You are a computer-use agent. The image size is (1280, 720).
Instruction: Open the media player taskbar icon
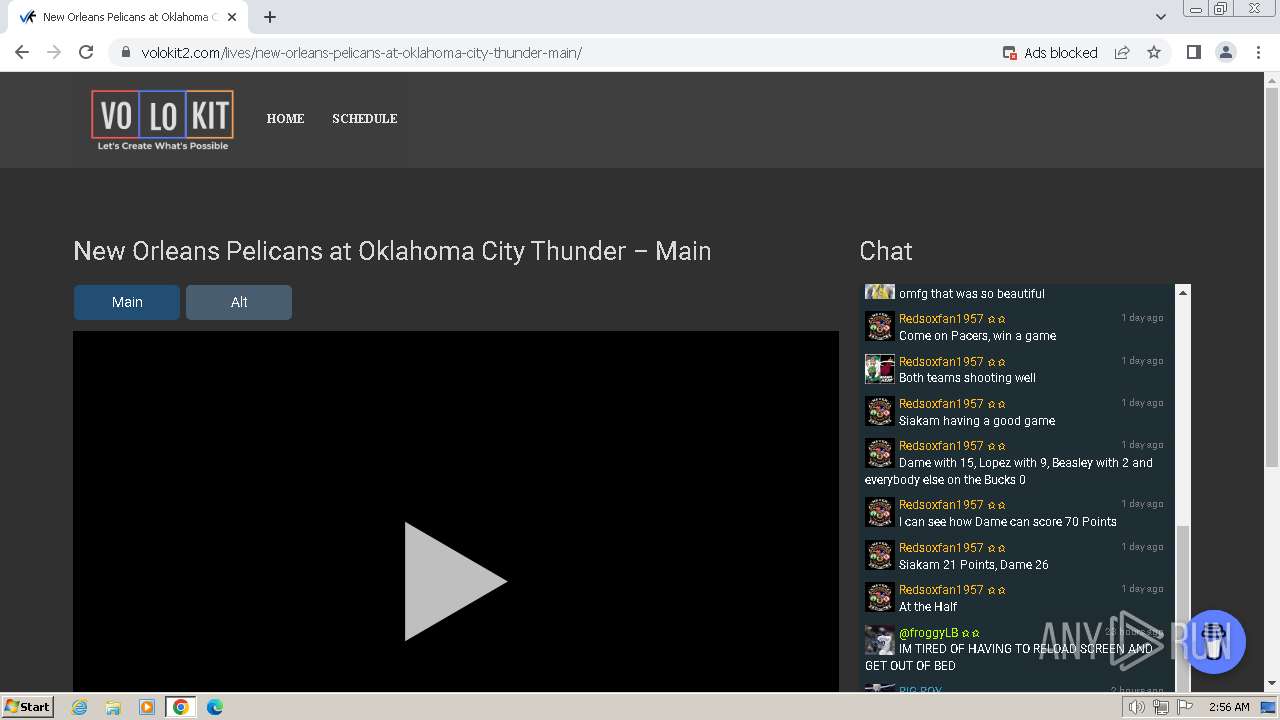(147, 707)
